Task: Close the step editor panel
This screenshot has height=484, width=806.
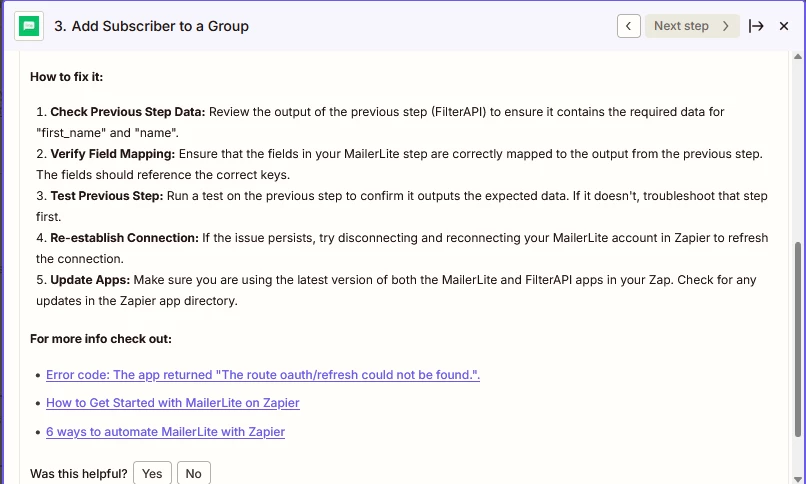Action: tap(784, 26)
